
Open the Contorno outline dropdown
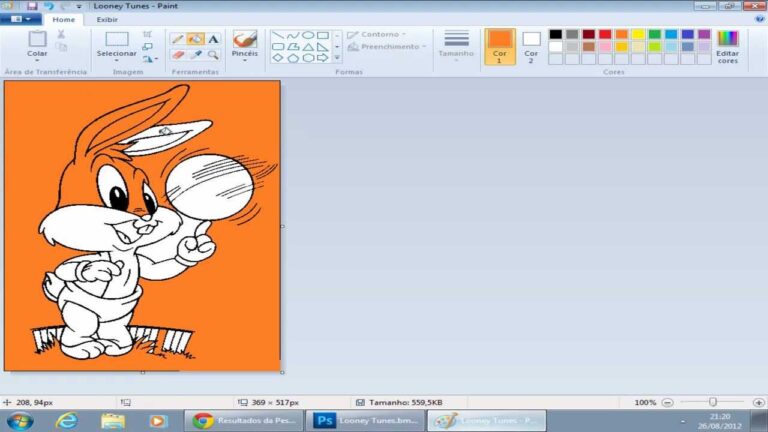point(377,35)
